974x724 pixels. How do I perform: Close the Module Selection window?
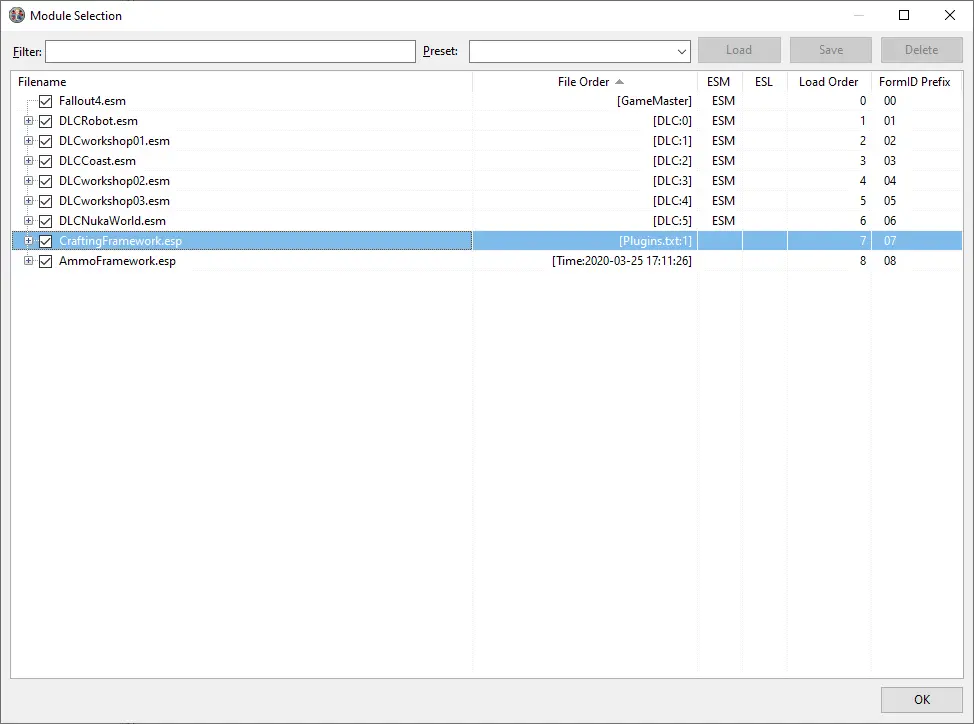coord(950,16)
